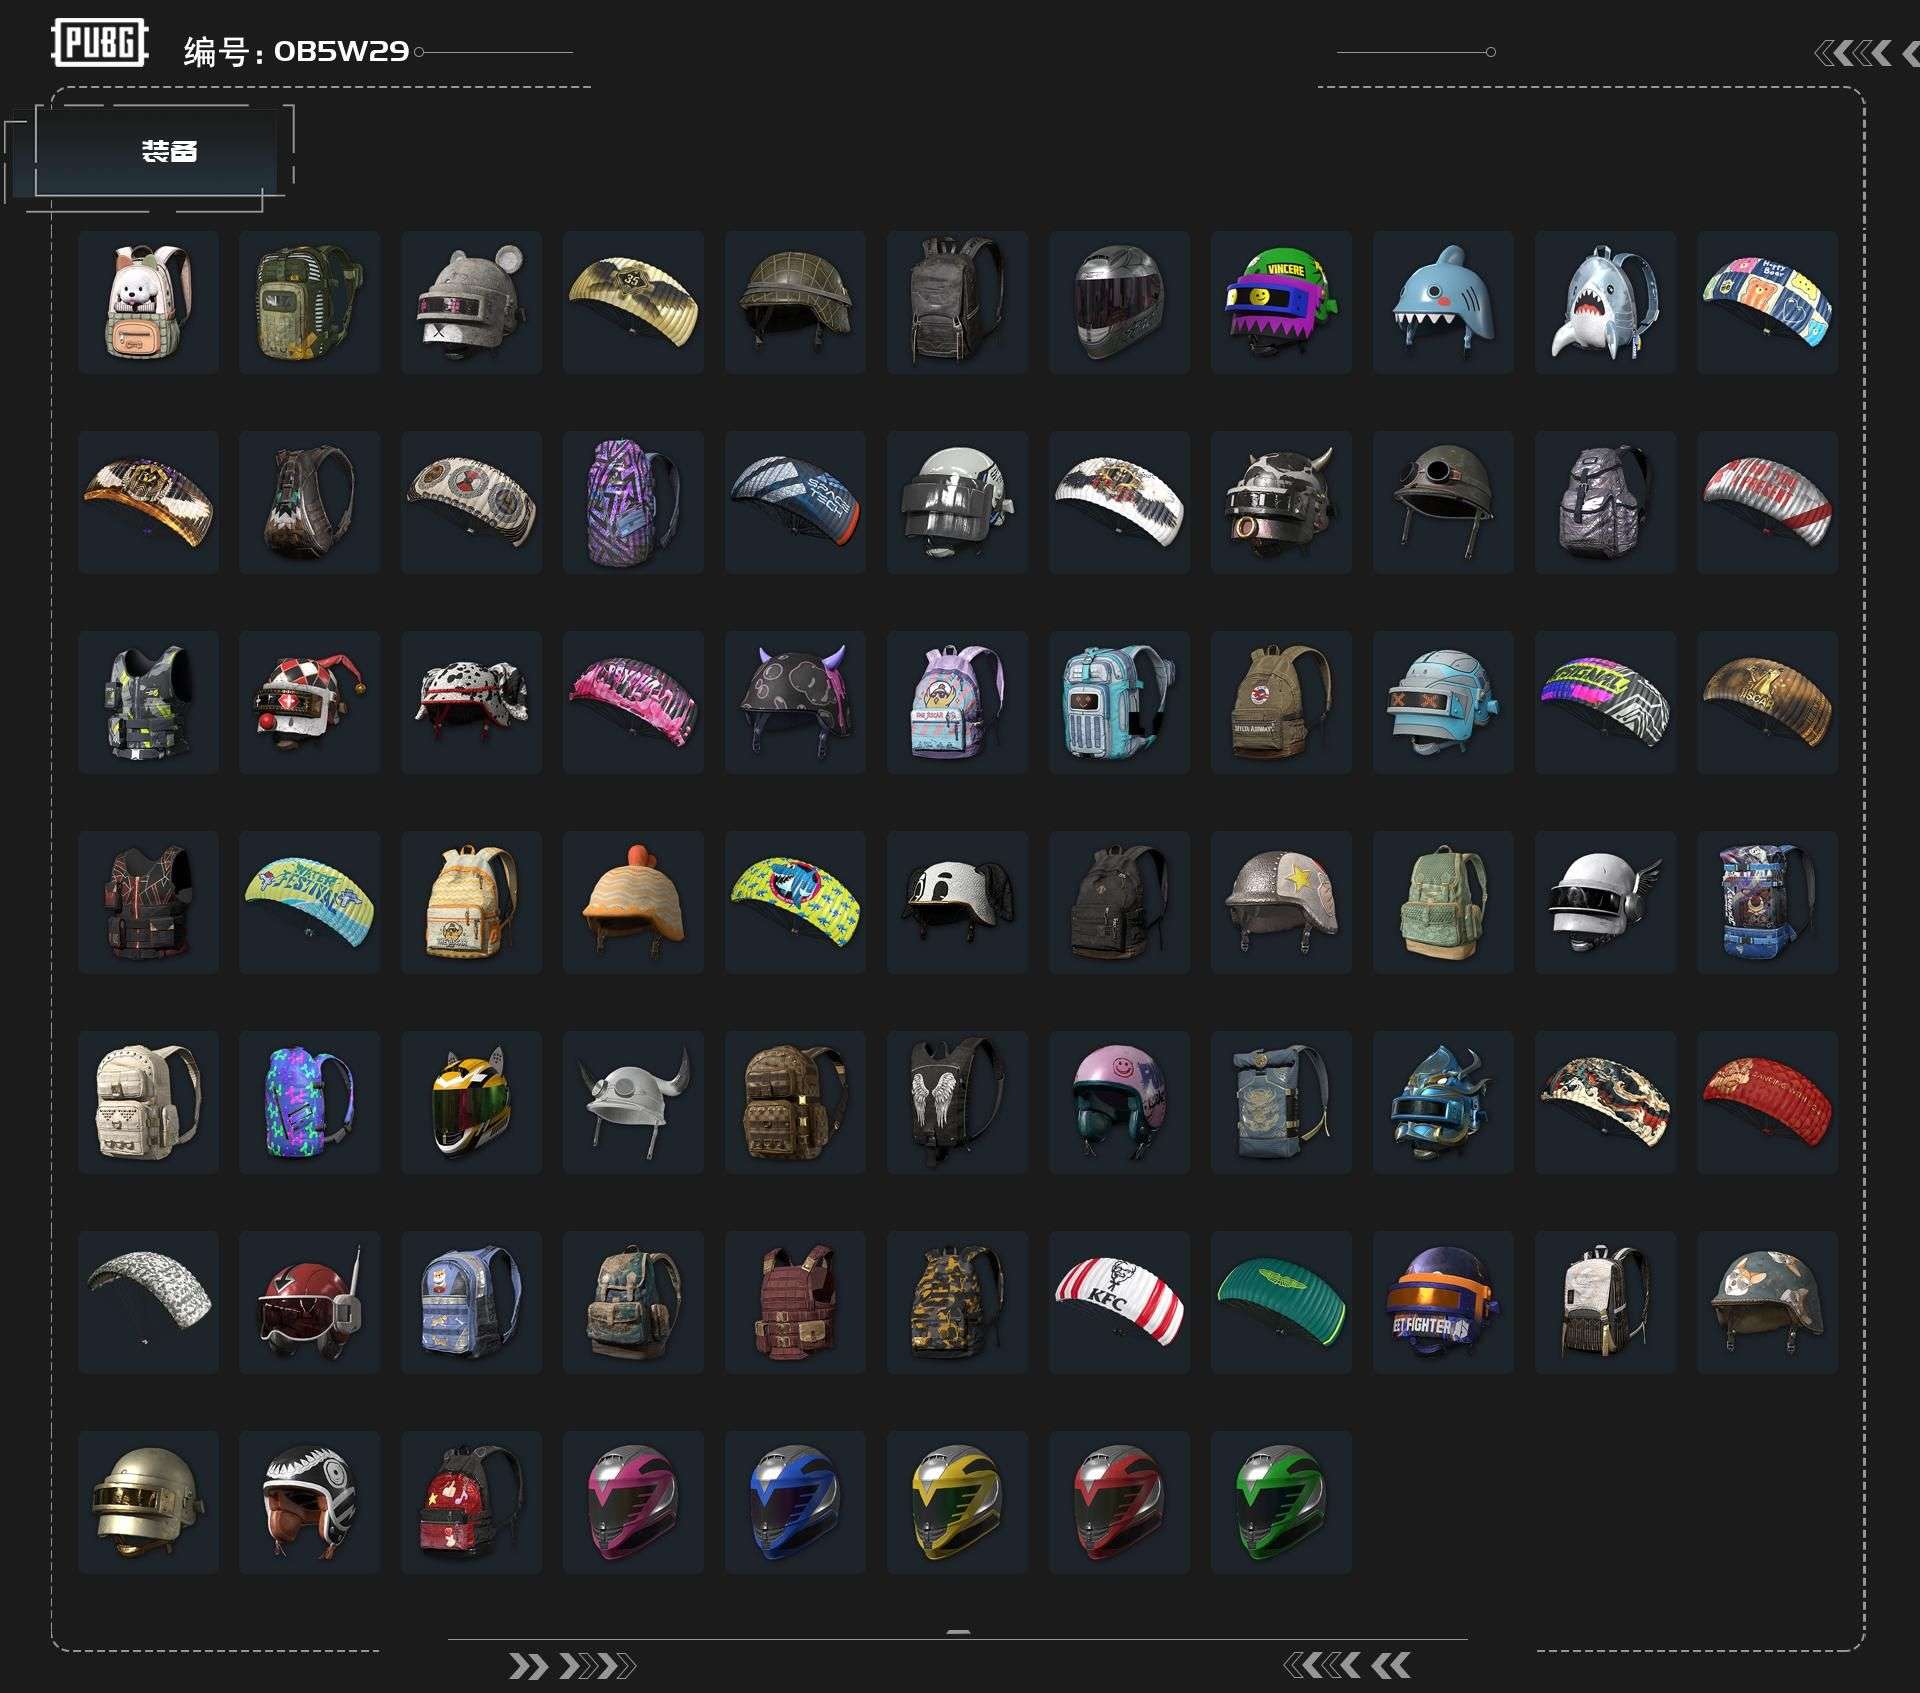This screenshot has width=1920, height=1693.
Task: Select the yellow camouflage backpack
Action: click(x=957, y=1301)
